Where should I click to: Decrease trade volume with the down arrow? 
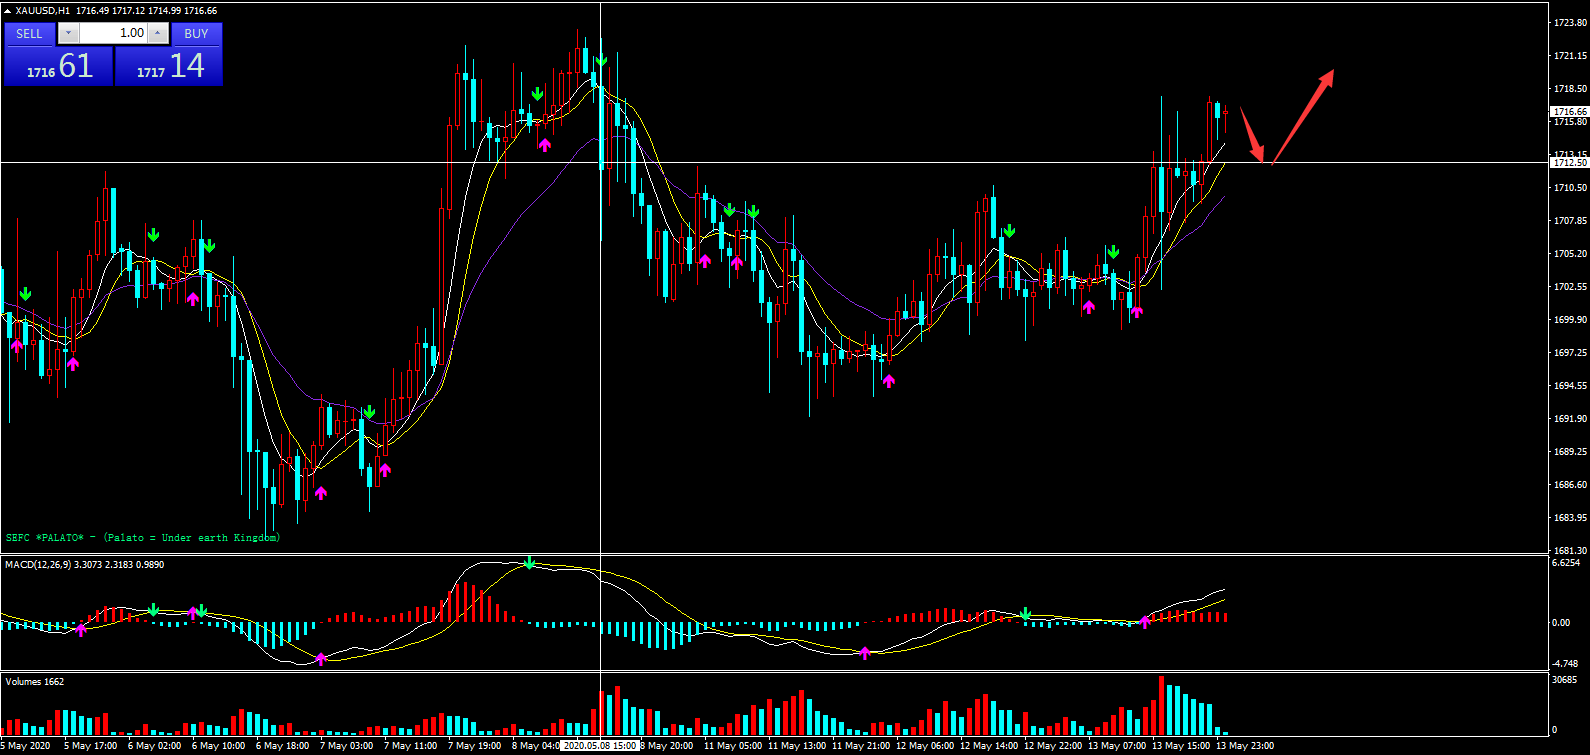pos(68,33)
